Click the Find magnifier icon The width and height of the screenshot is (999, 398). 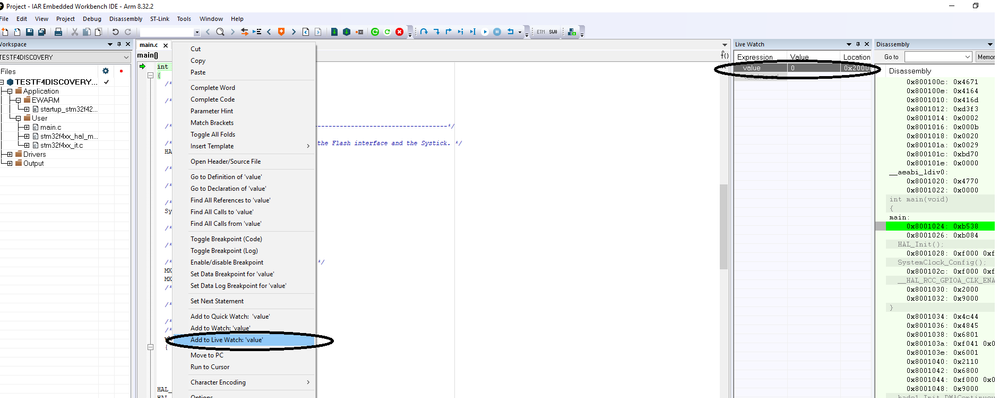pos(220,32)
